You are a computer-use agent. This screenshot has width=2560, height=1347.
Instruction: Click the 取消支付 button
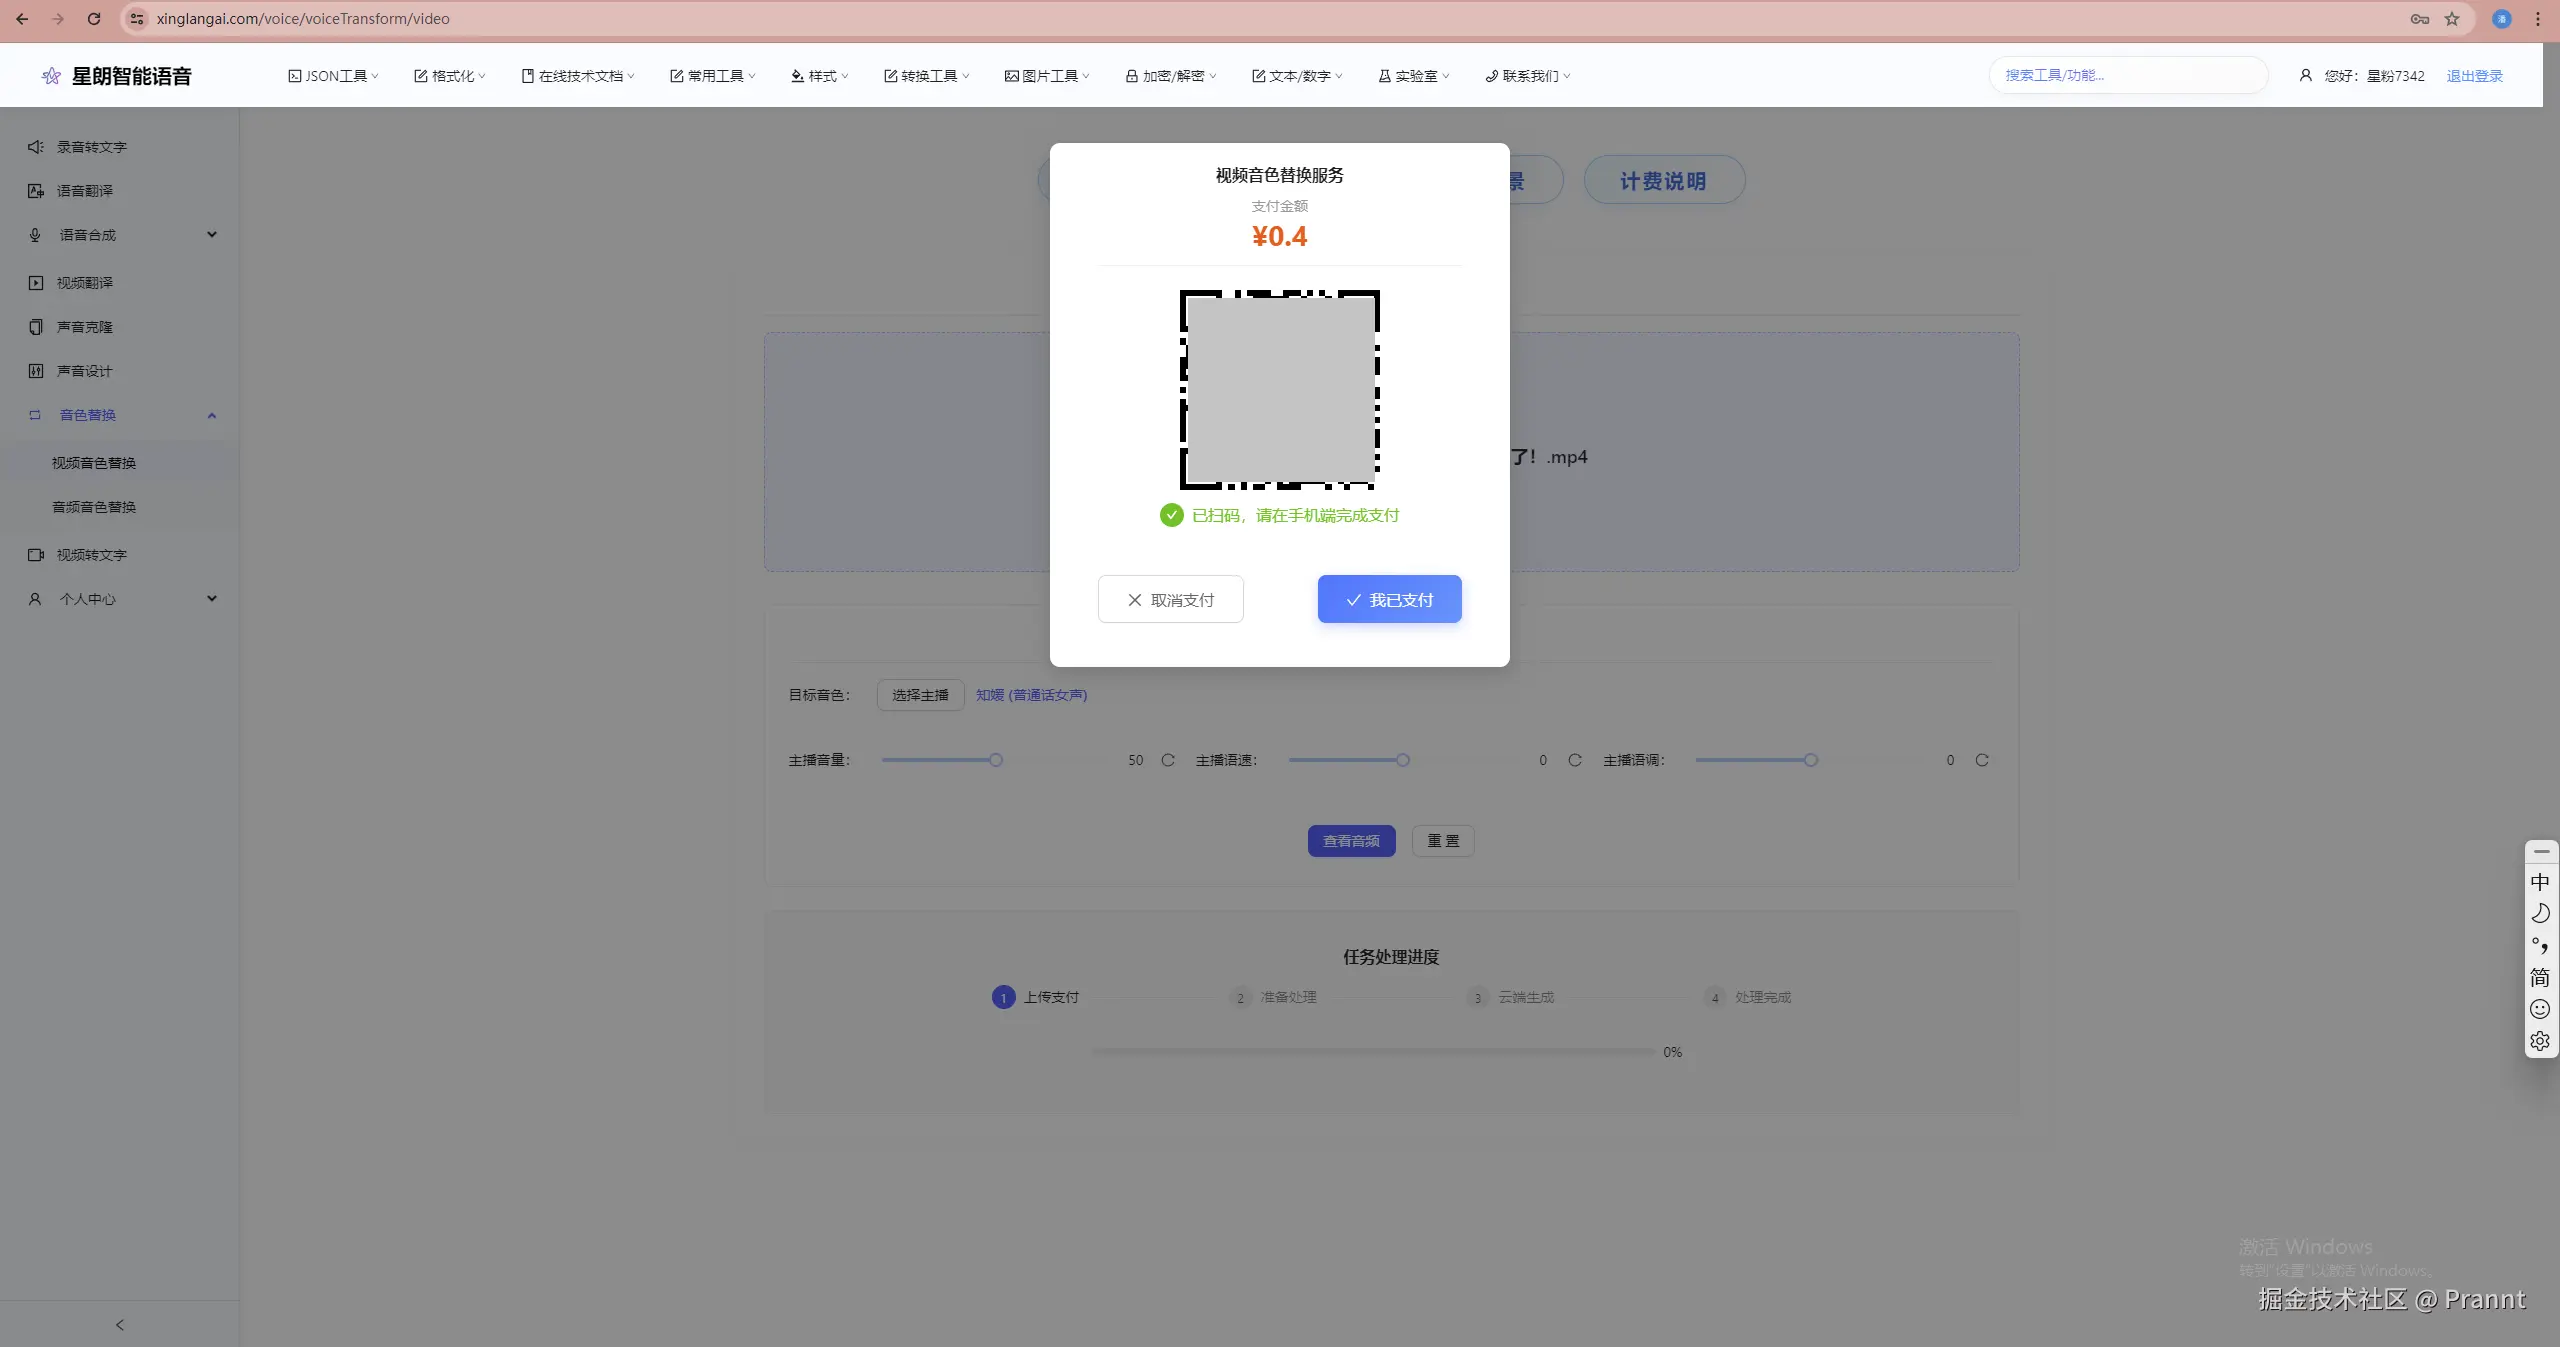1171,599
